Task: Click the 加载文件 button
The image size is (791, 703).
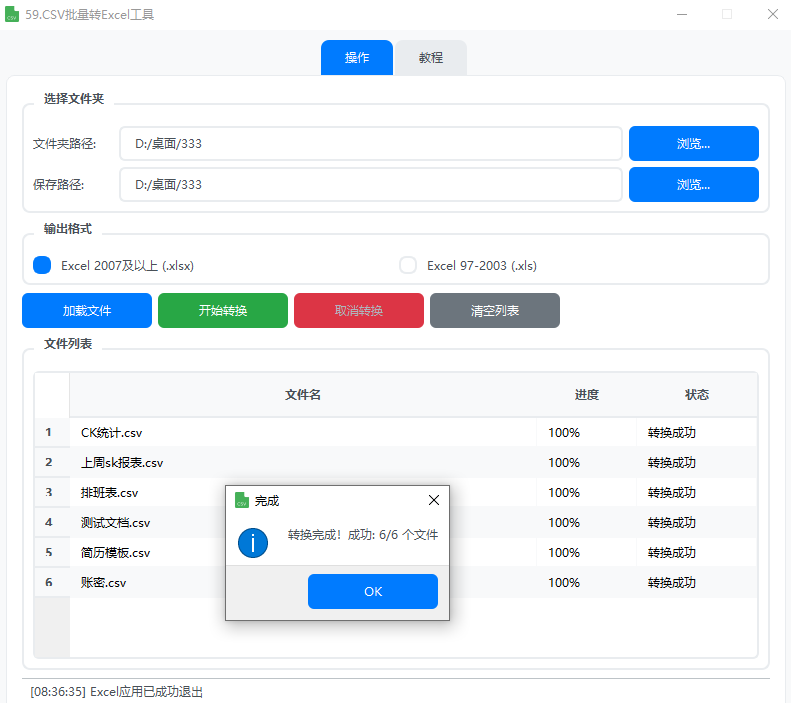Action: tap(87, 311)
